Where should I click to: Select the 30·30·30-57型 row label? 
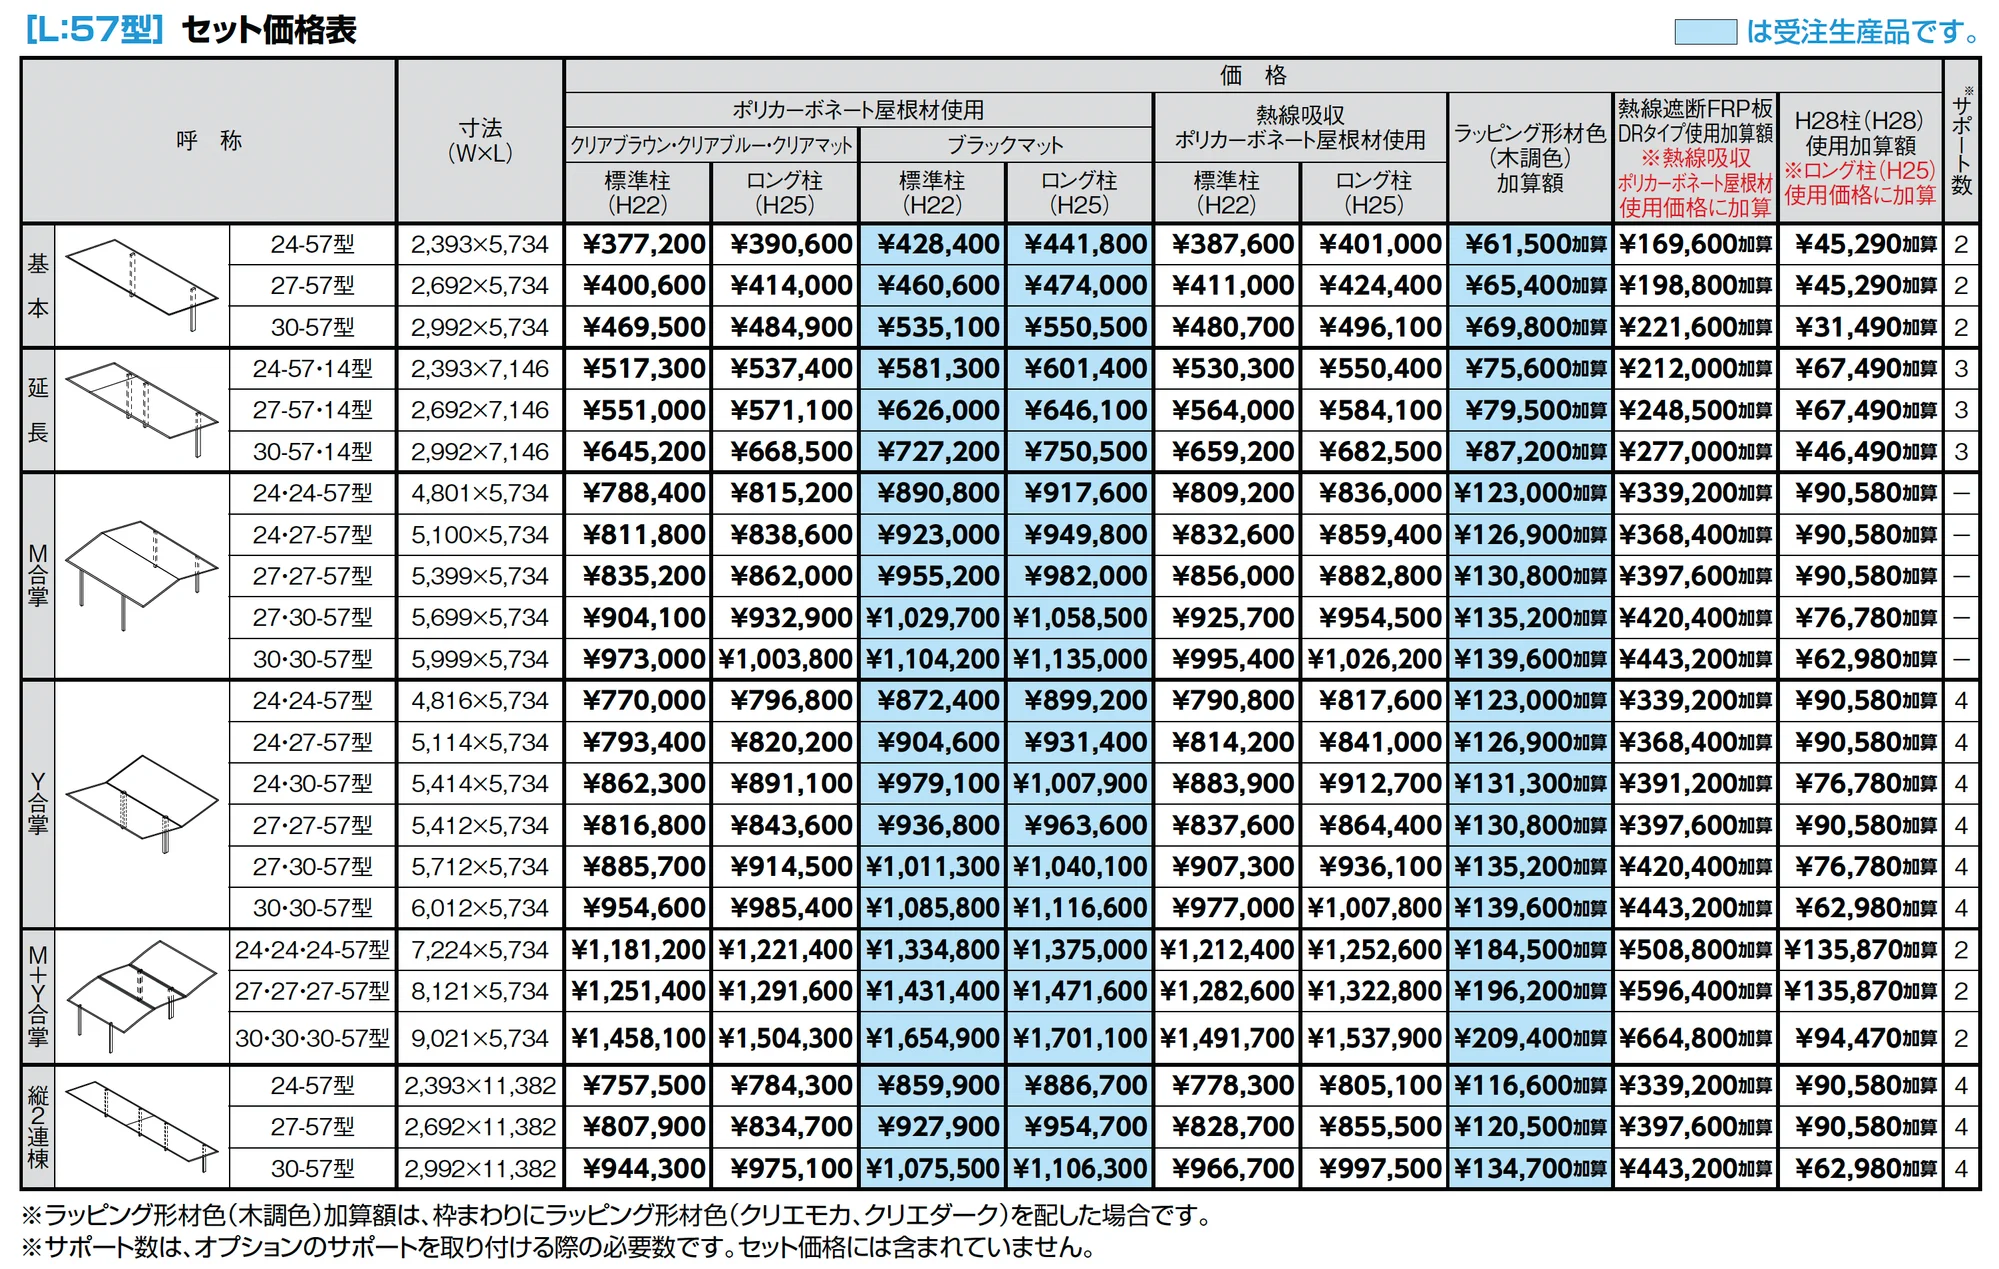(x=312, y=1038)
